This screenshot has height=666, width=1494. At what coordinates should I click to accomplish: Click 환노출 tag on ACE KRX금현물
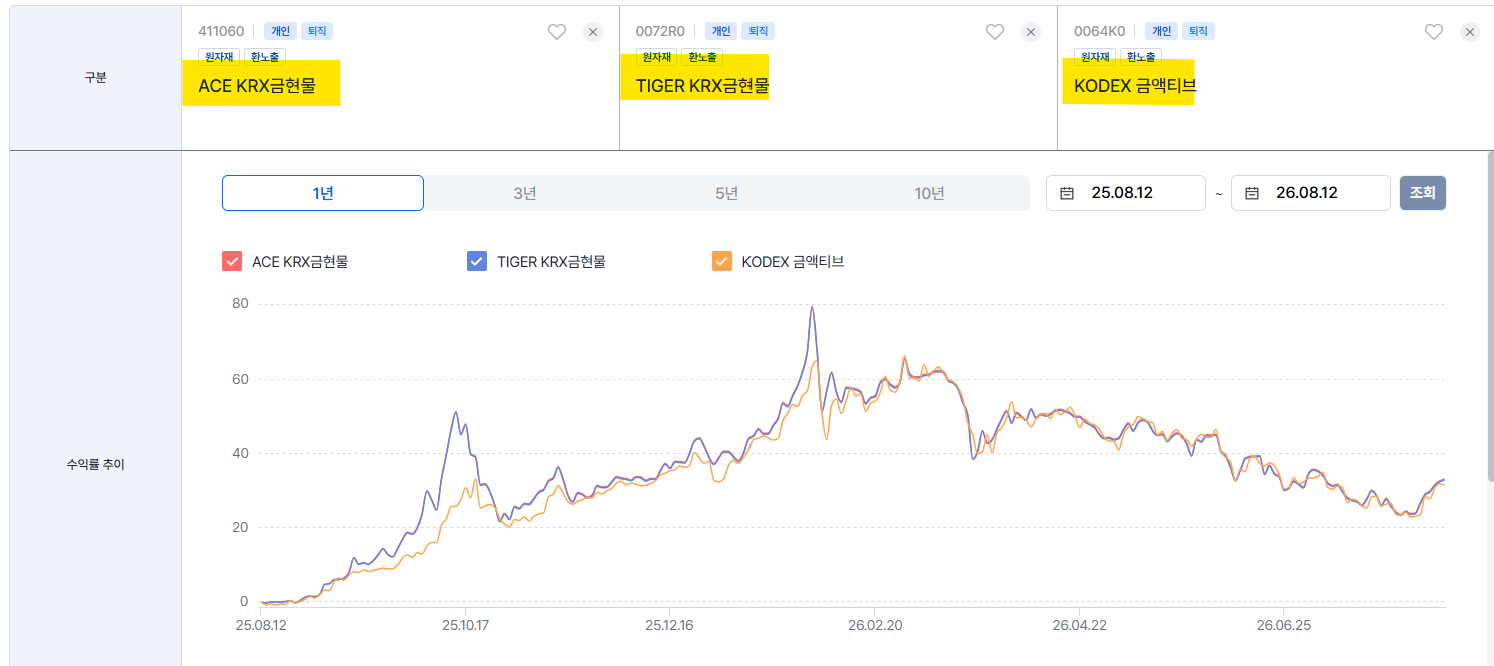click(265, 57)
